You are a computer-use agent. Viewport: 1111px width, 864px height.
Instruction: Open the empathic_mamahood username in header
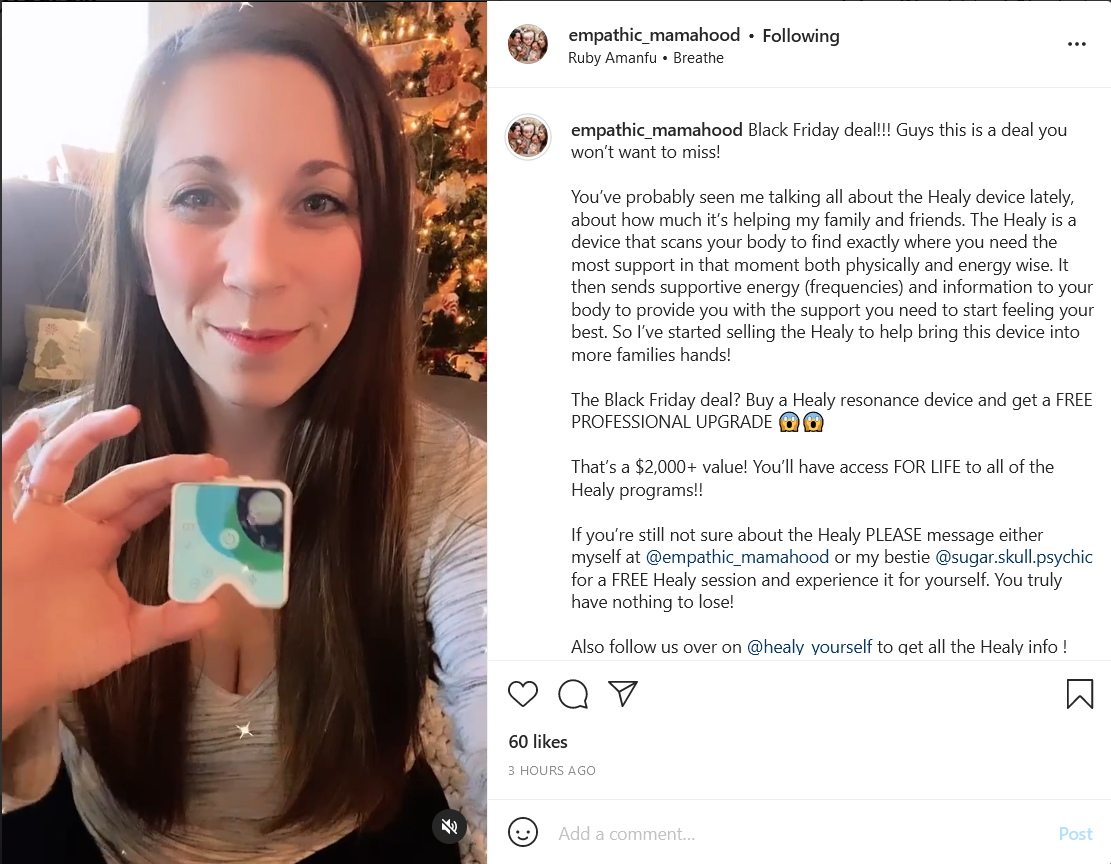tap(654, 35)
